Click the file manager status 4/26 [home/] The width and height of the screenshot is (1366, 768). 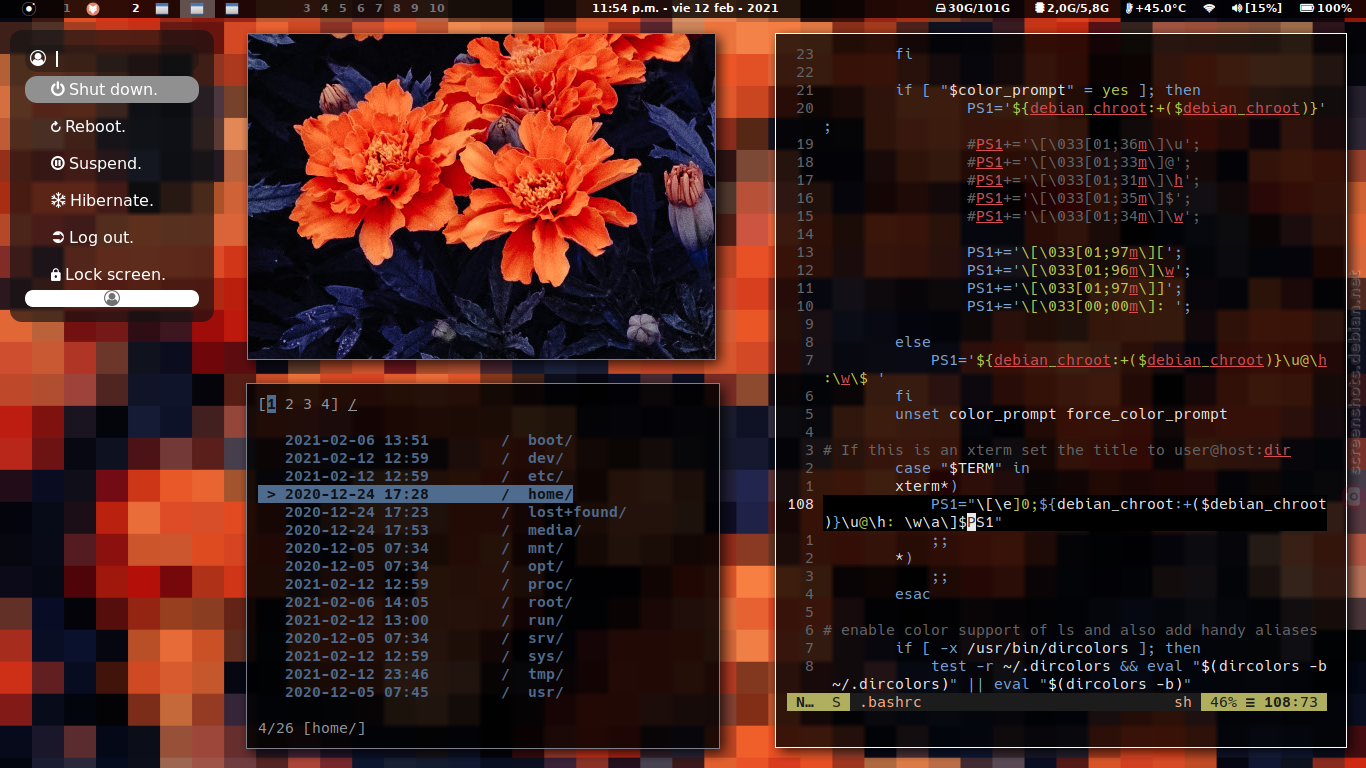click(312, 728)
